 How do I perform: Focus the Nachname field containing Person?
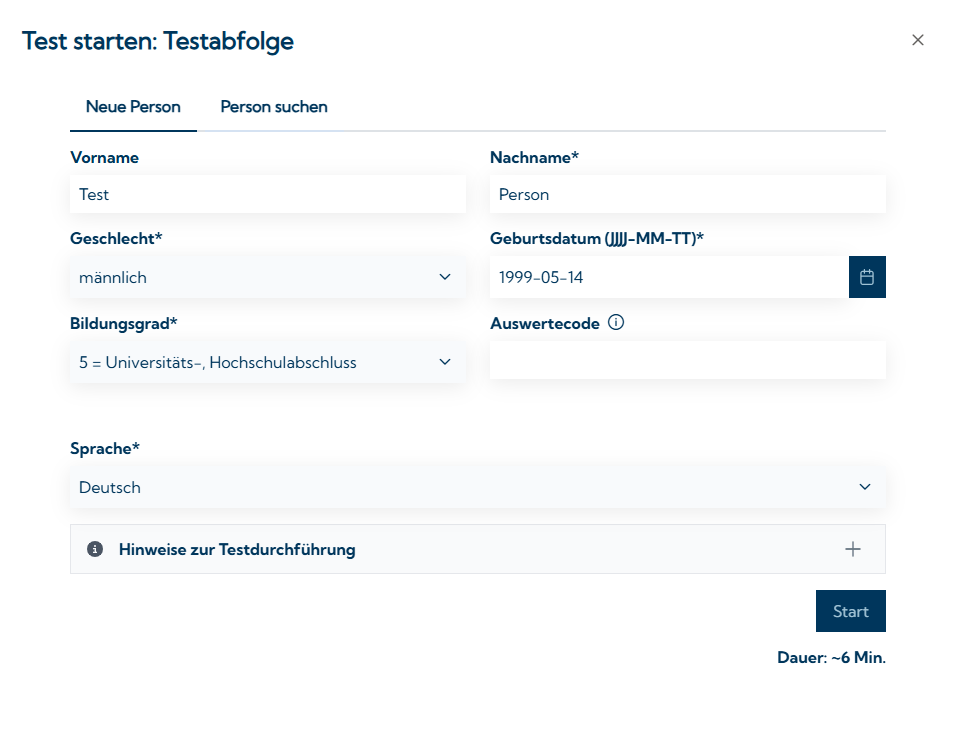click(x=687, y=194)
